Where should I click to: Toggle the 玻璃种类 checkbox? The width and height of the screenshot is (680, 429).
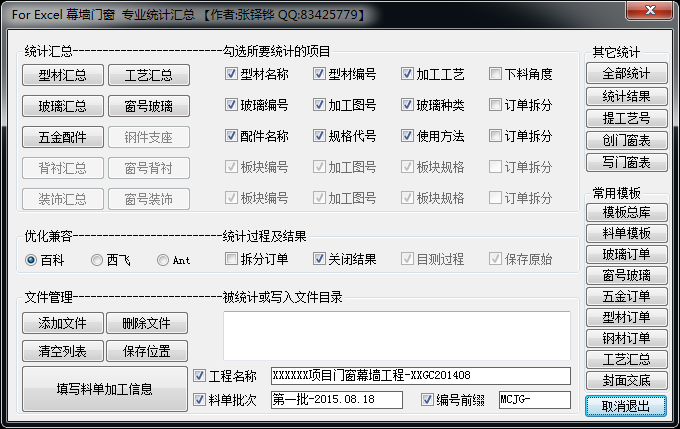tap(408, 105)
